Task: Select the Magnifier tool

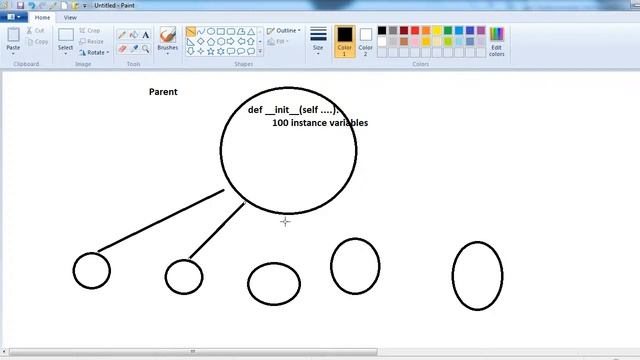Action: pyautogui.click(x=146, y=49)
